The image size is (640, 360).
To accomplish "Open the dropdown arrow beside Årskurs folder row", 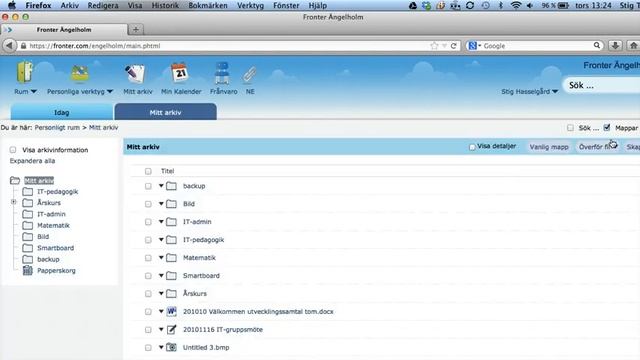I will (161, 293).
